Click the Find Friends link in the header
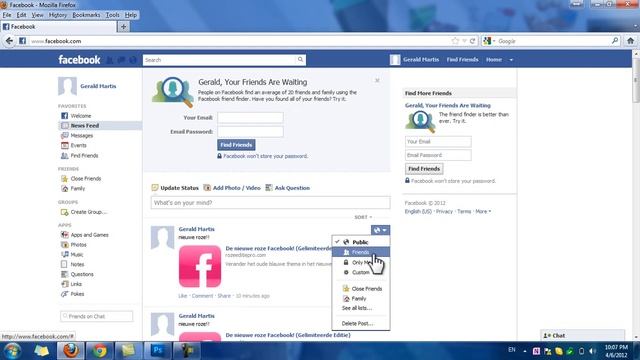Viewport: 640px width, 360px height. point(462,60)
